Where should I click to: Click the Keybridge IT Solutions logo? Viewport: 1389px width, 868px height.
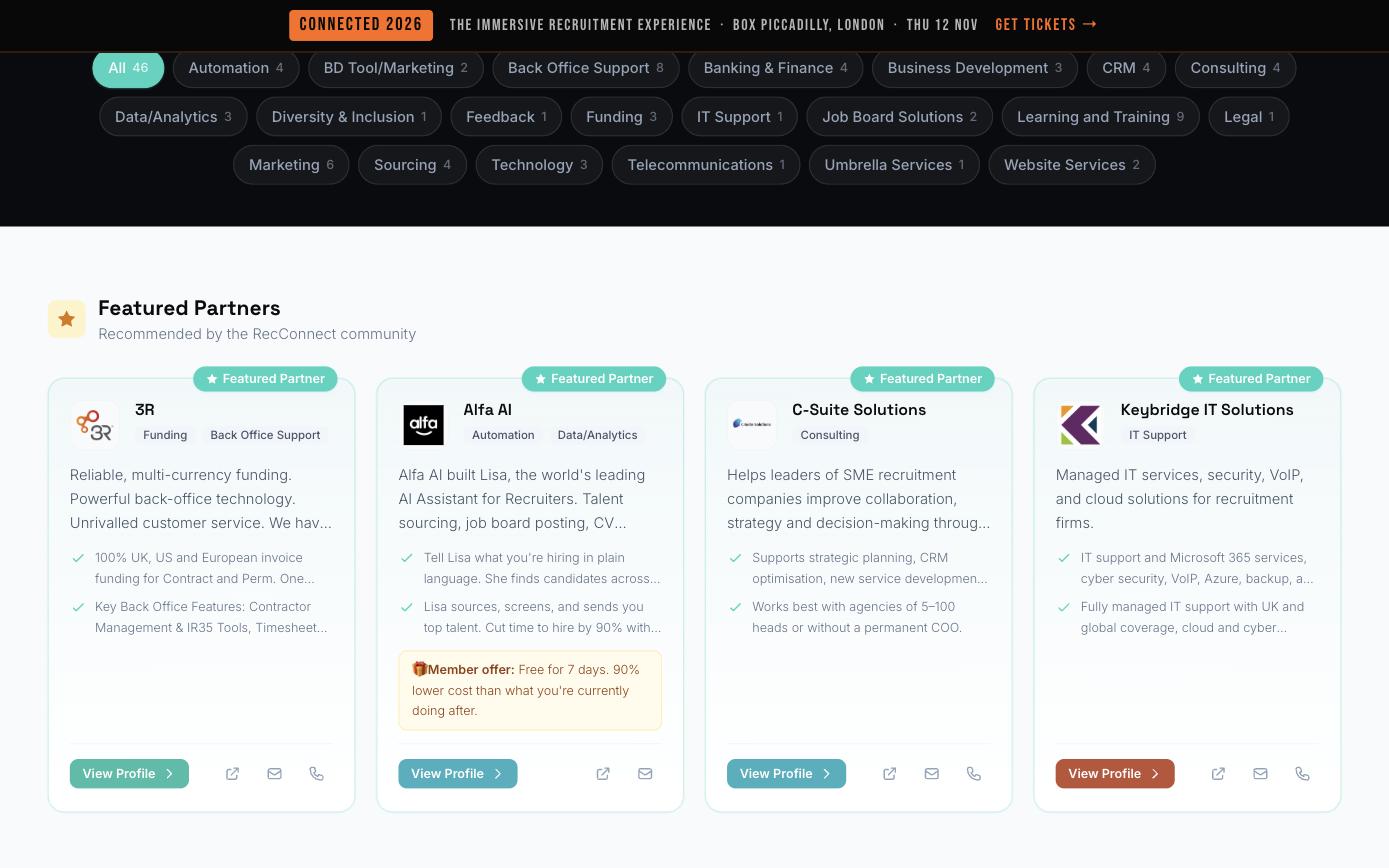tap(1081, 425)
